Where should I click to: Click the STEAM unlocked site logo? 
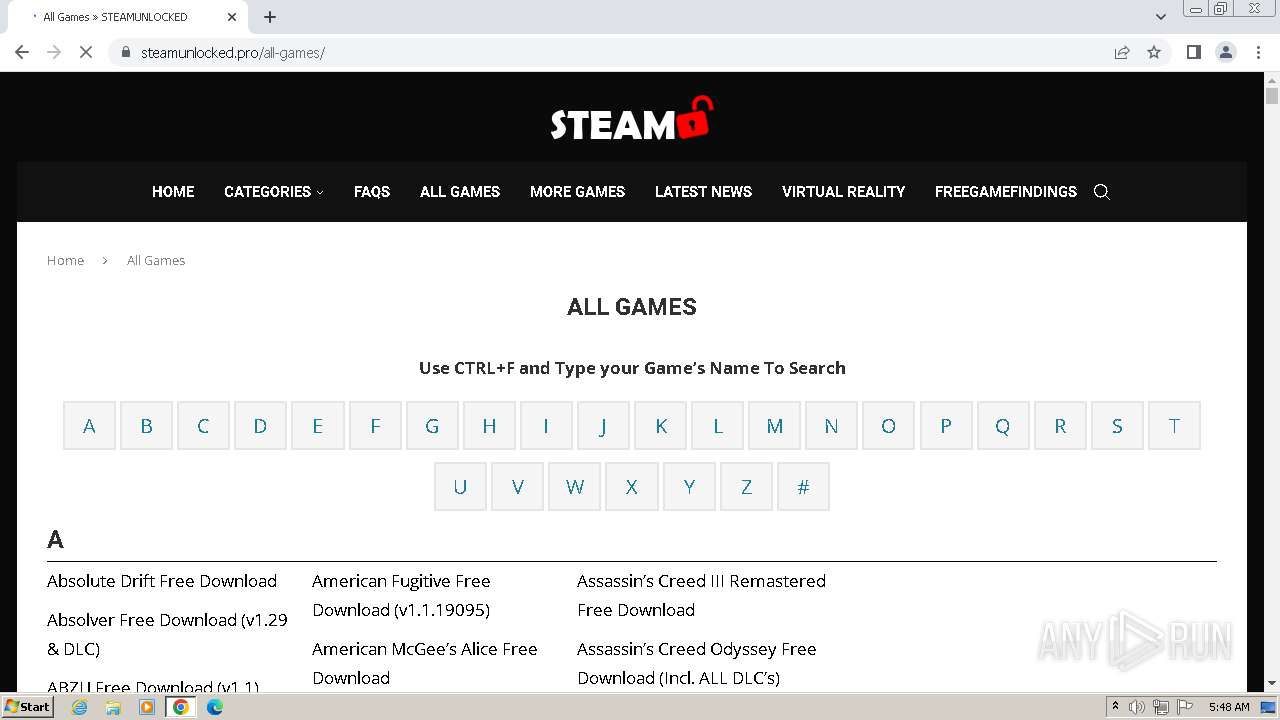pos(632,119)
